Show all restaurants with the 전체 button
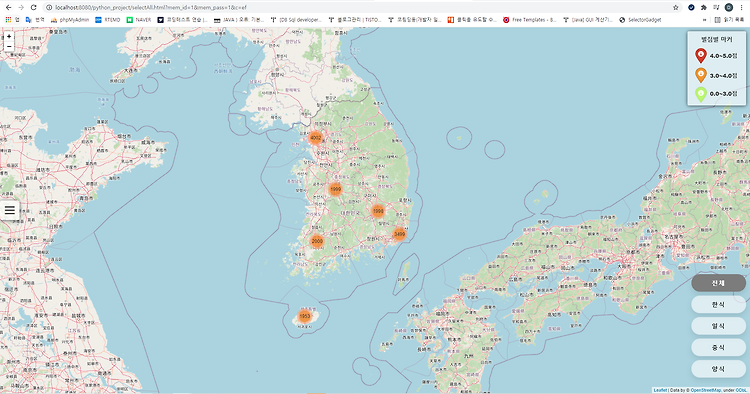This screenshot has height=394, width=750. [x=718, y=283]
